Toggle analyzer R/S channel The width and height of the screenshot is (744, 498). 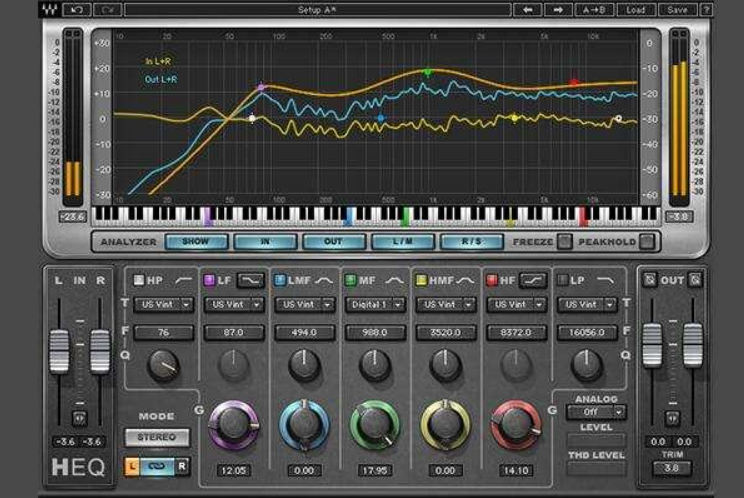(472, 241)
